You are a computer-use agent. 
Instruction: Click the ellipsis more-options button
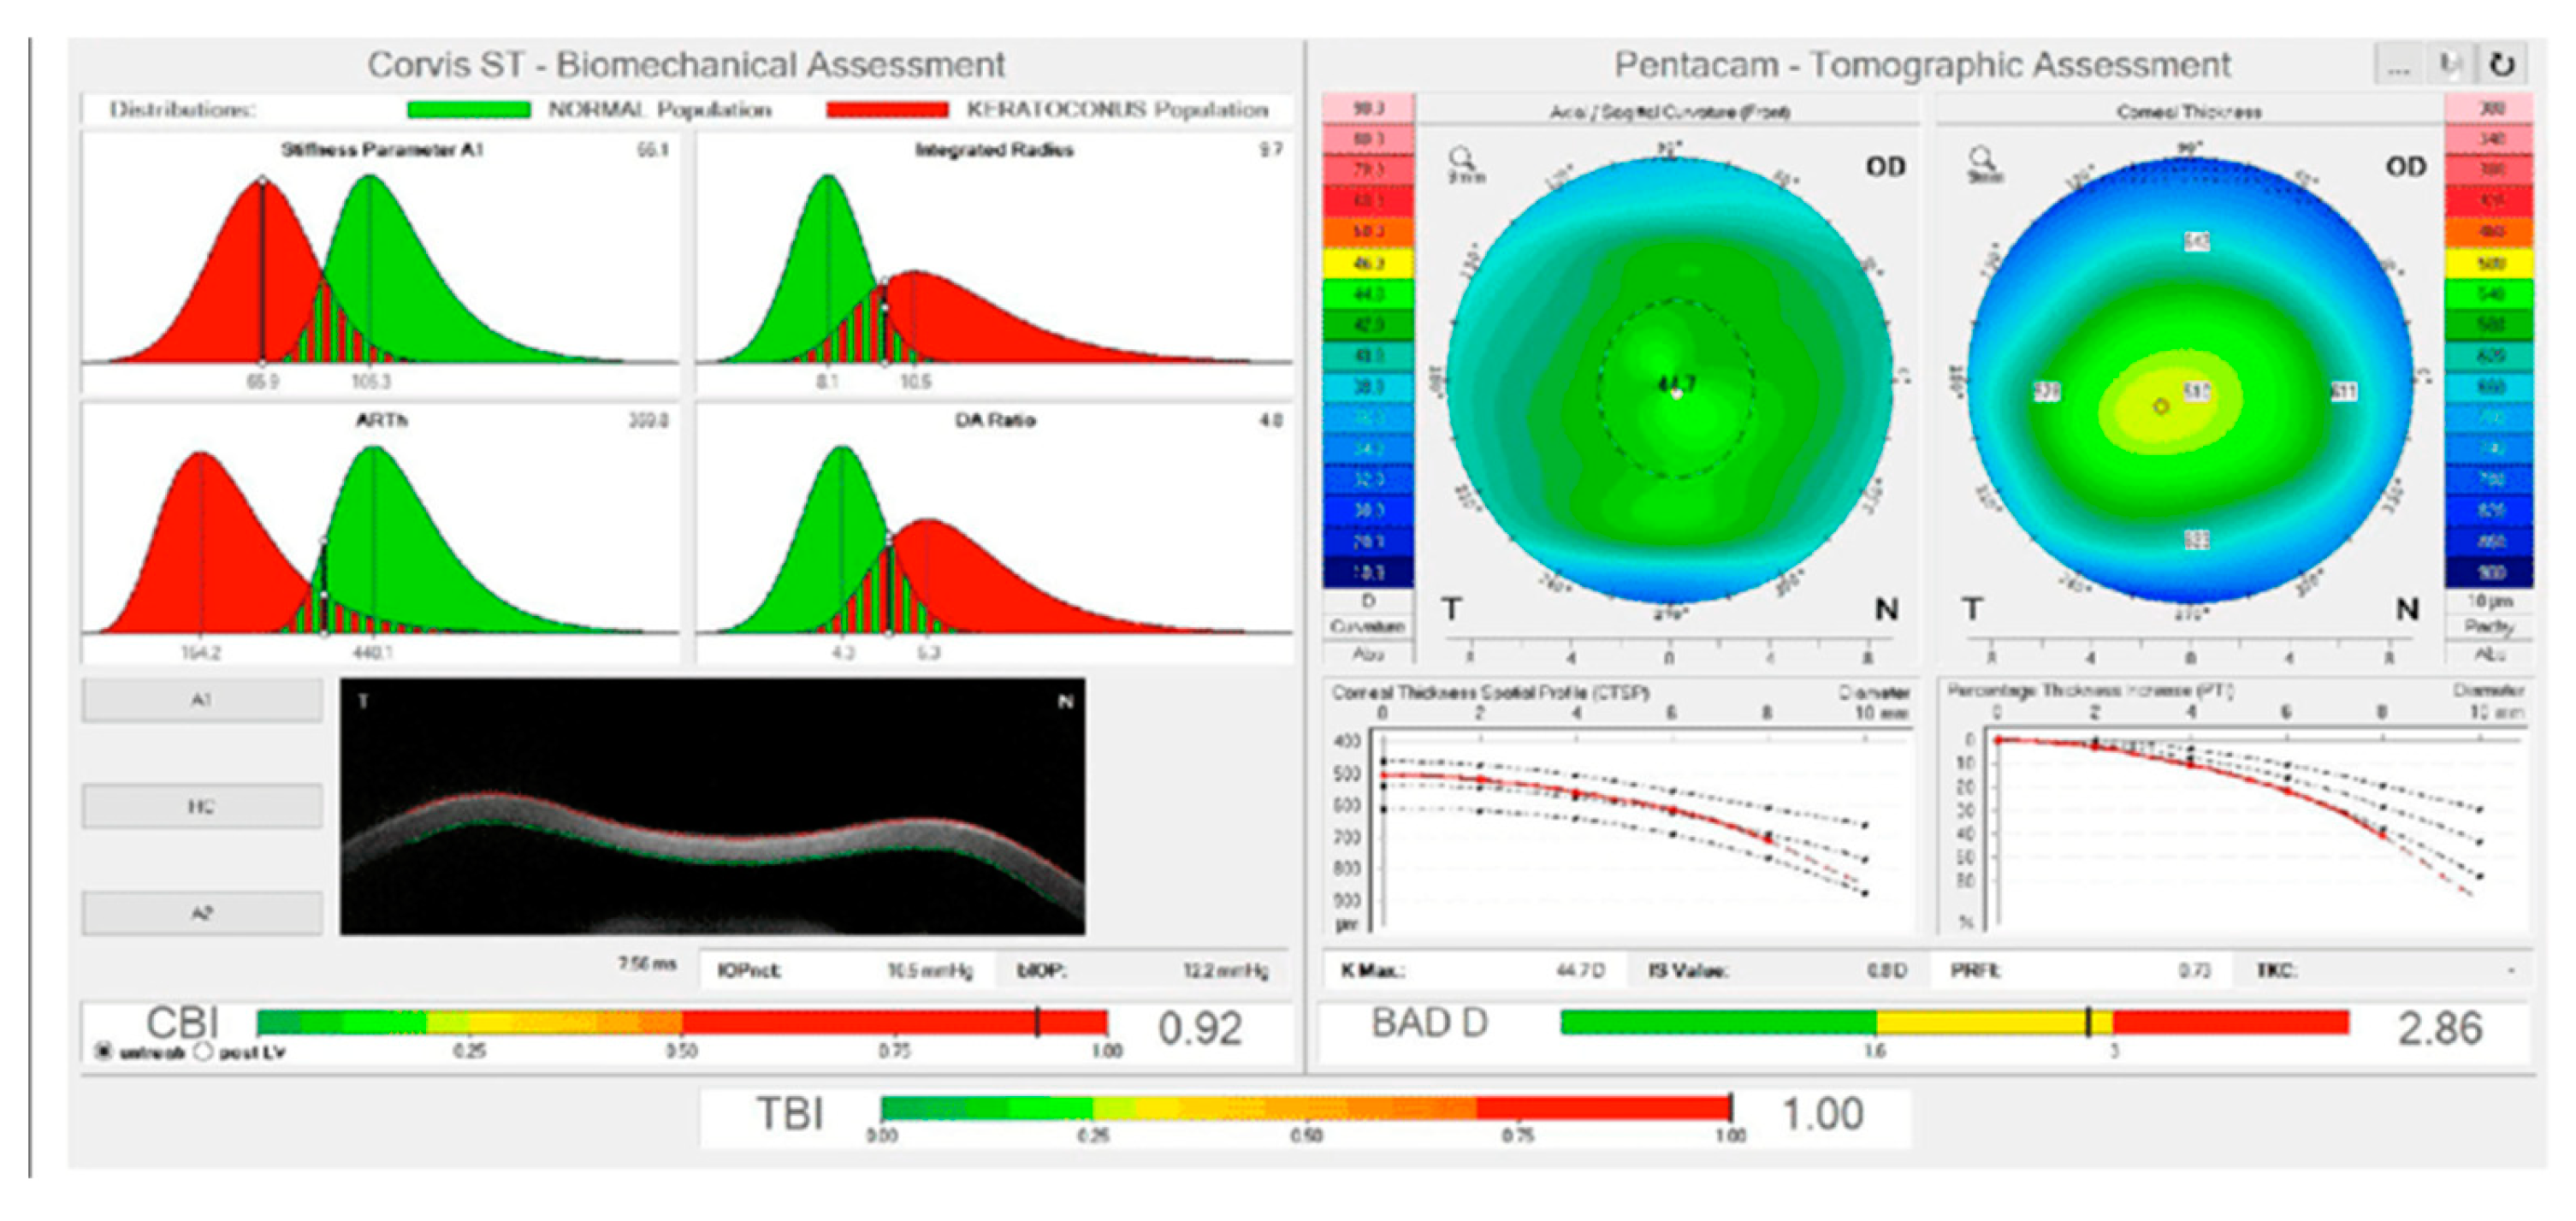pyautogui.click(x=2398, y=65)
